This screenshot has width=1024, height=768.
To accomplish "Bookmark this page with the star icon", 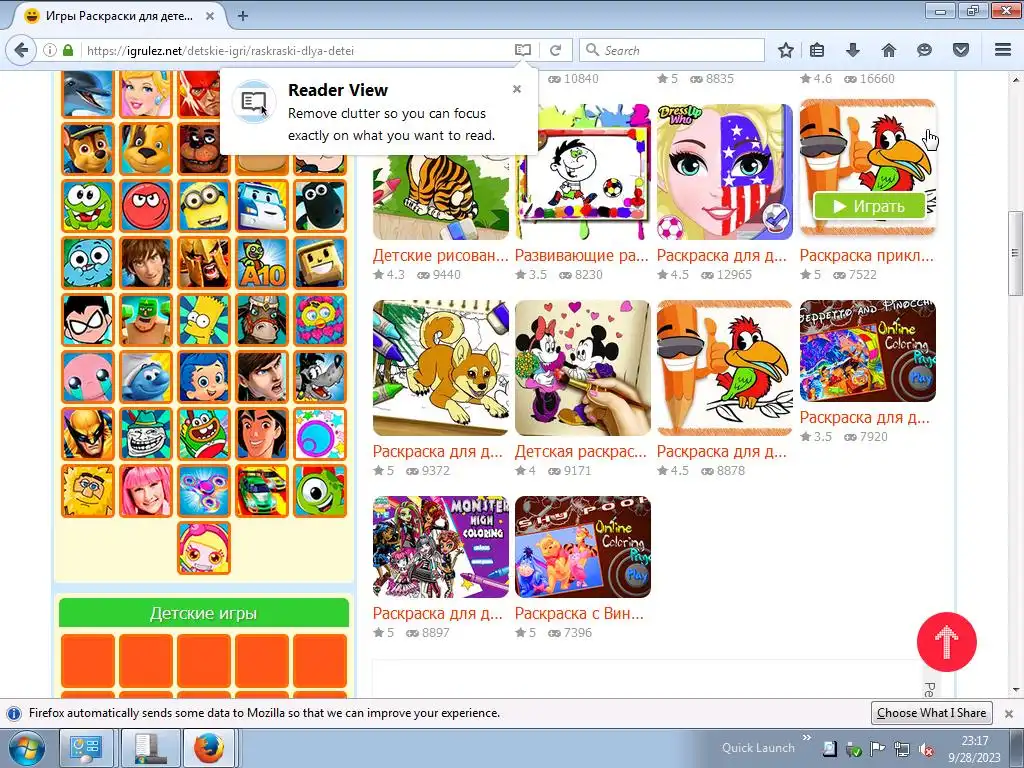I will point(786,50).
